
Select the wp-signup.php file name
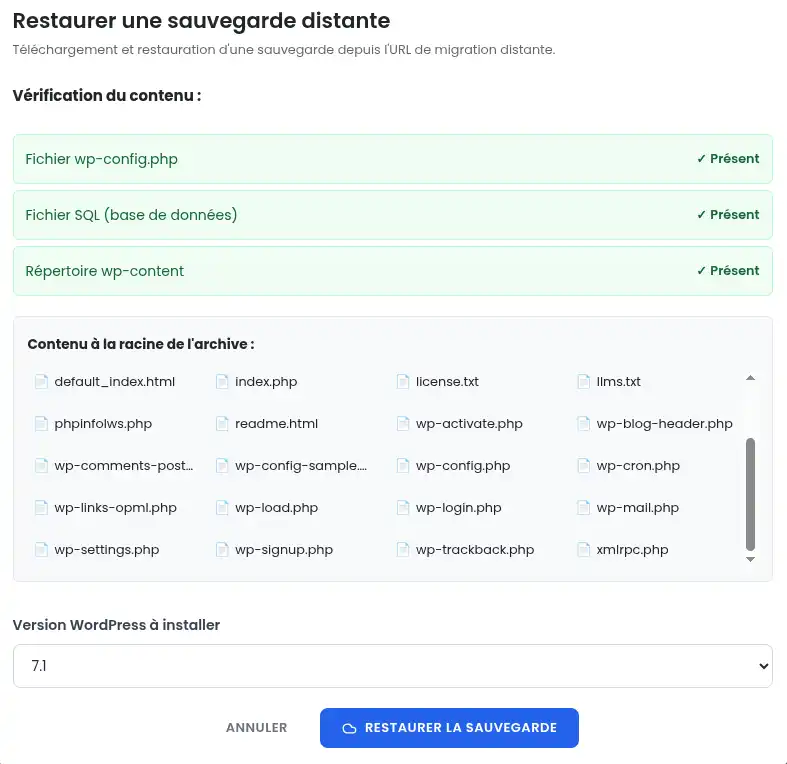(x=284, y=550)
